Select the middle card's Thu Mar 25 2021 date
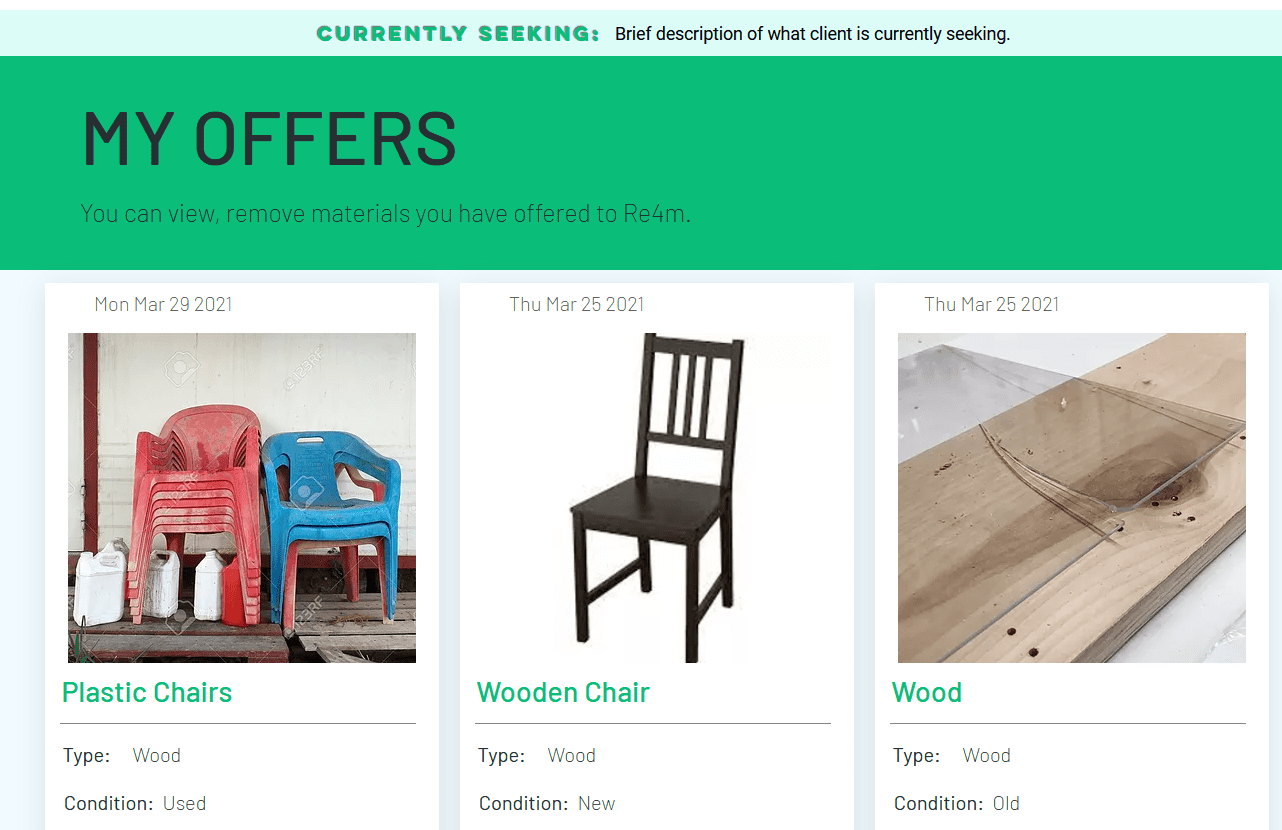Image resolution: width=1282 pixels, height=830 pixels. 577,304
